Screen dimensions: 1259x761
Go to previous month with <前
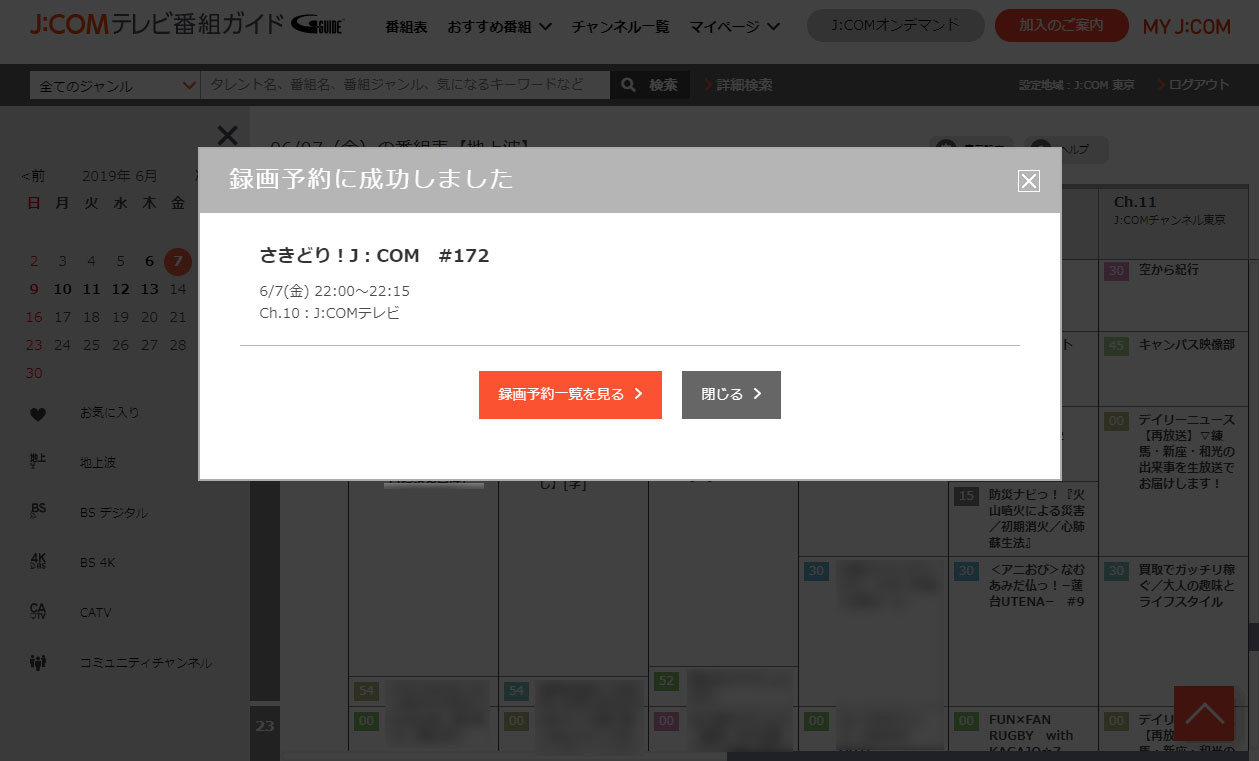coord(33,176)
